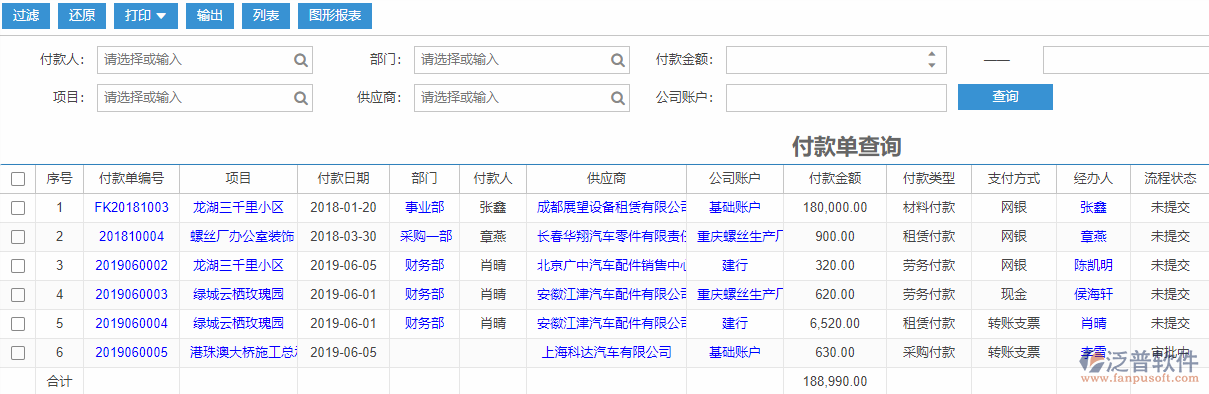The image size is (1209, 394).
Task: Select the 合计 total row label
Action: coord(59,381)
